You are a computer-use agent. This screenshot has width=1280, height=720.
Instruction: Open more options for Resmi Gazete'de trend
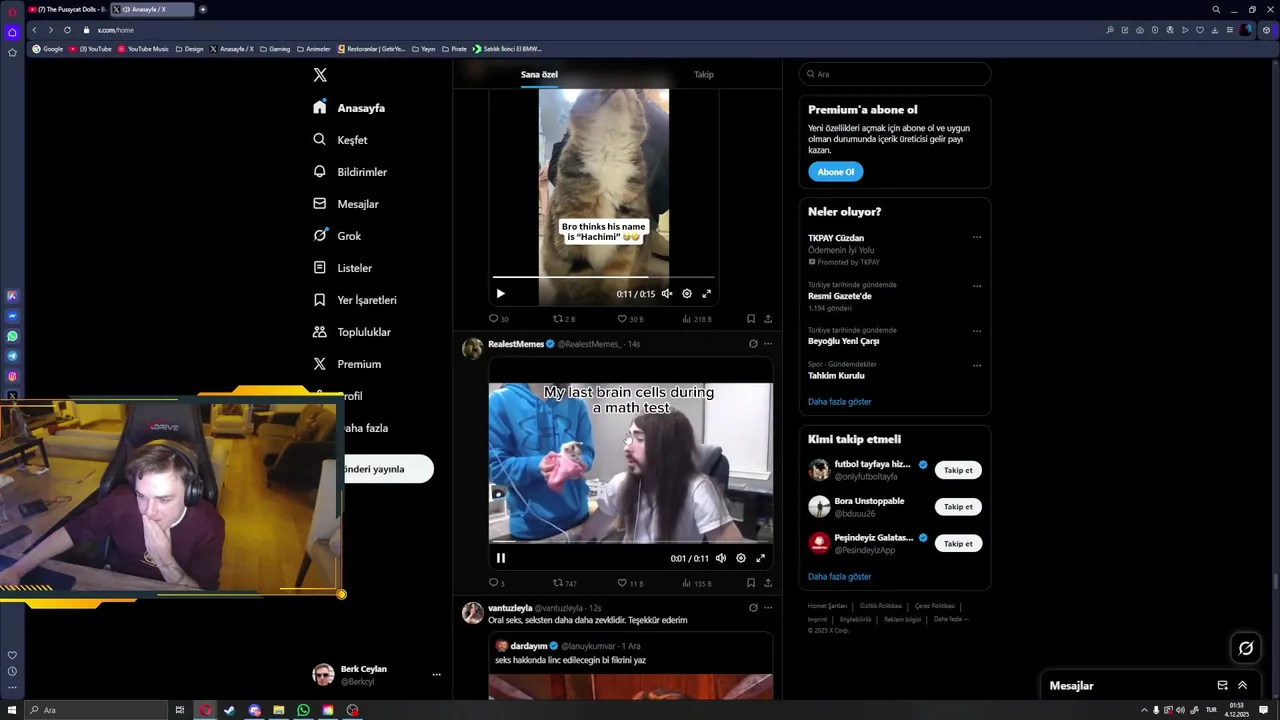point(977,286)
